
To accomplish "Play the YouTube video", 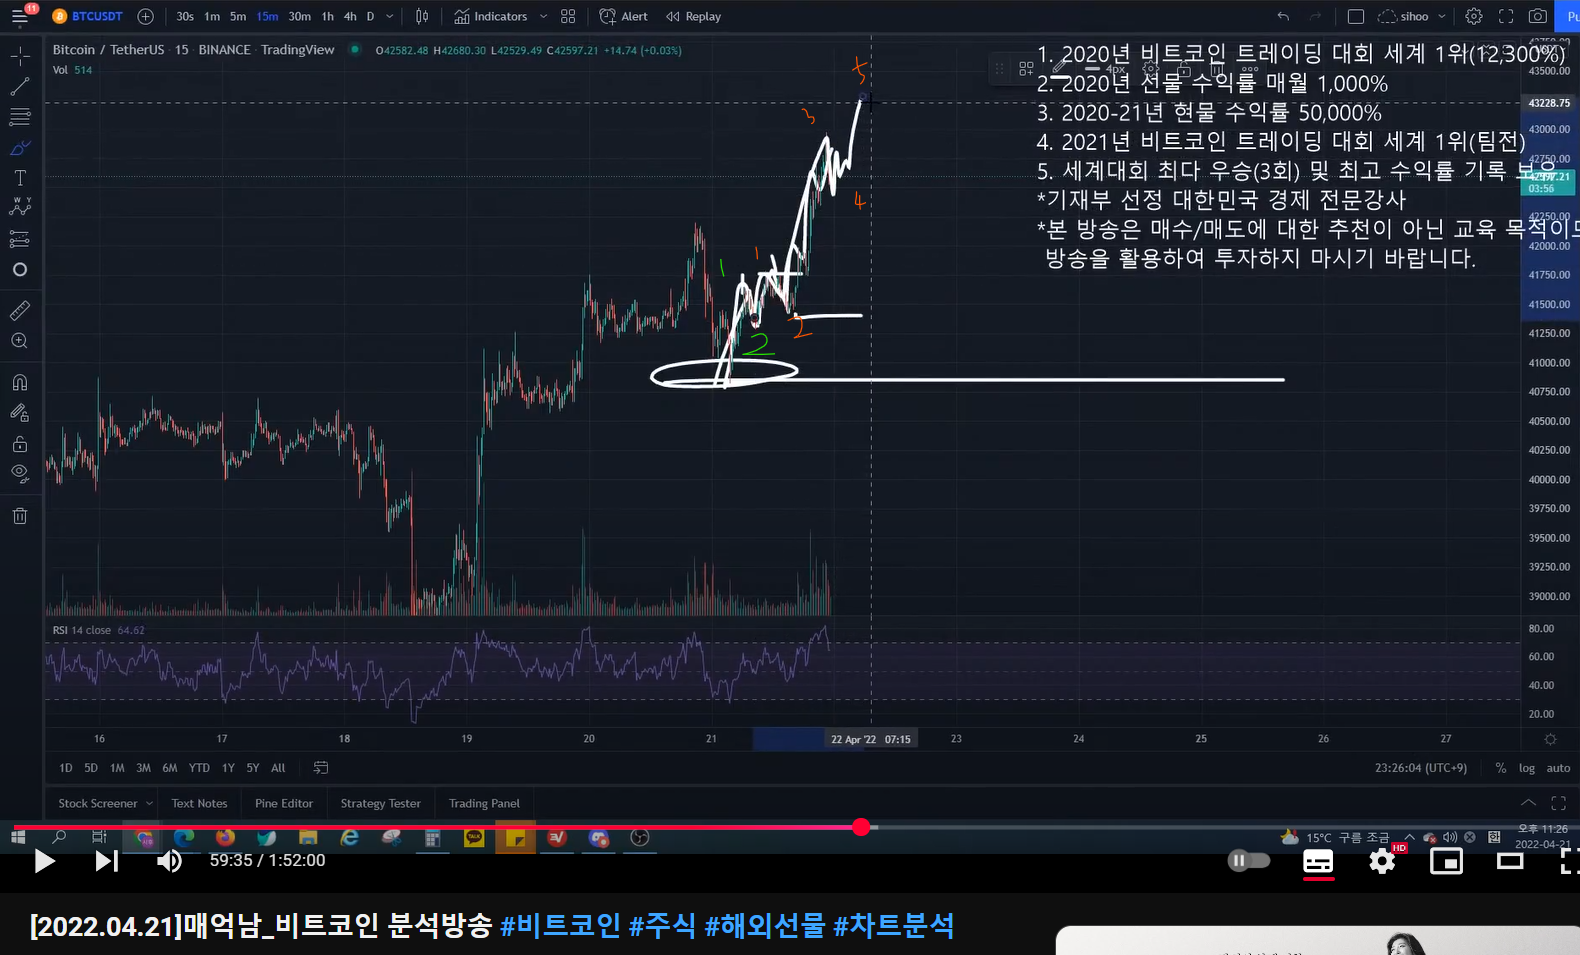I will 44,861.
